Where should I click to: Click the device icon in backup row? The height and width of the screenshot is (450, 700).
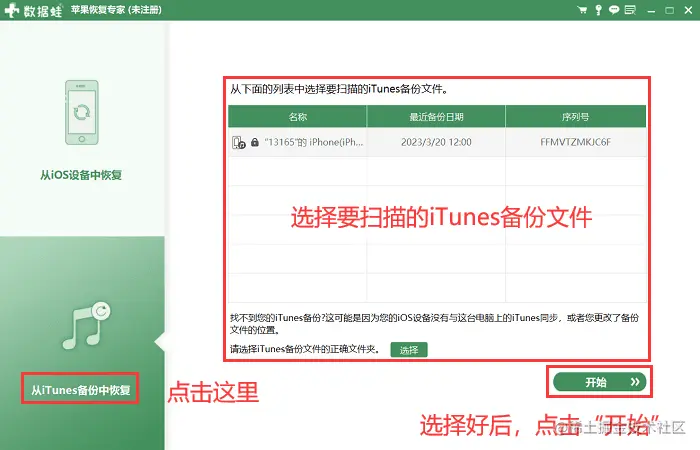(239, 142)
